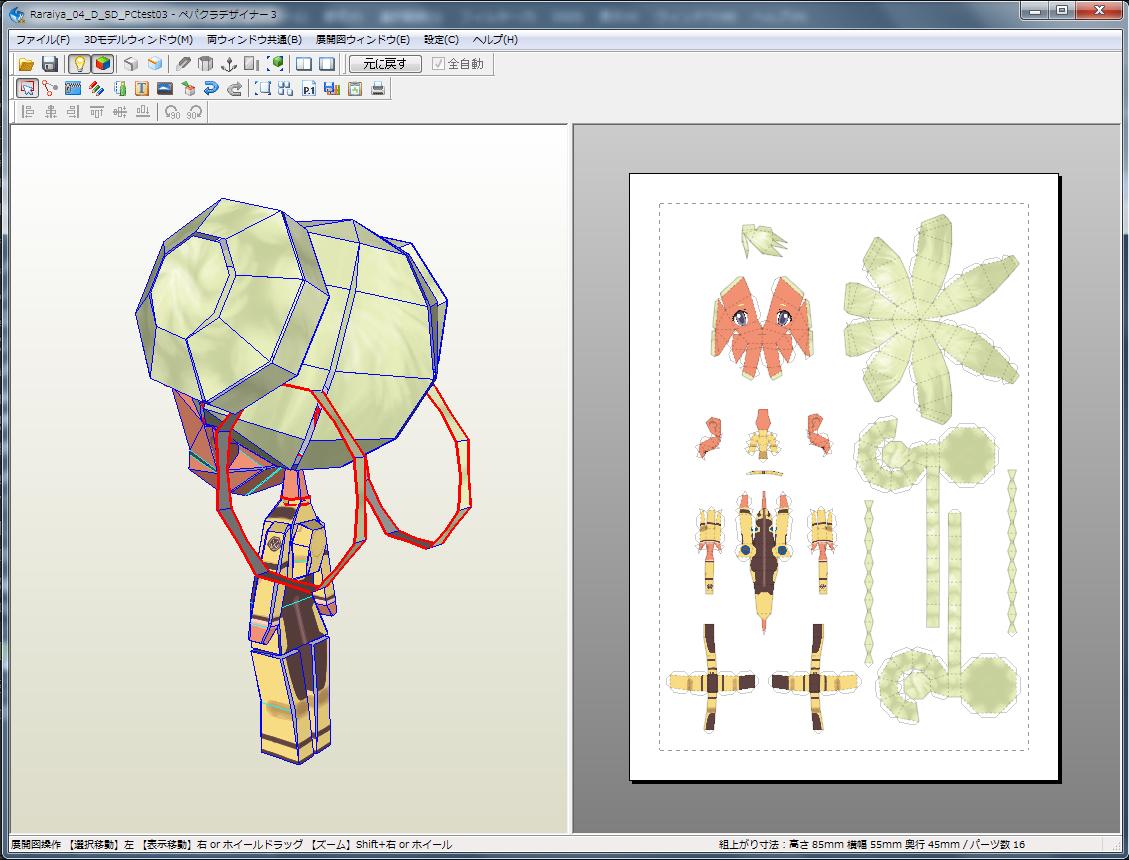Align parts to bottom edge icon
Image resolution: width=1129 pixels, height=860 pixels.
pos(143,112)
